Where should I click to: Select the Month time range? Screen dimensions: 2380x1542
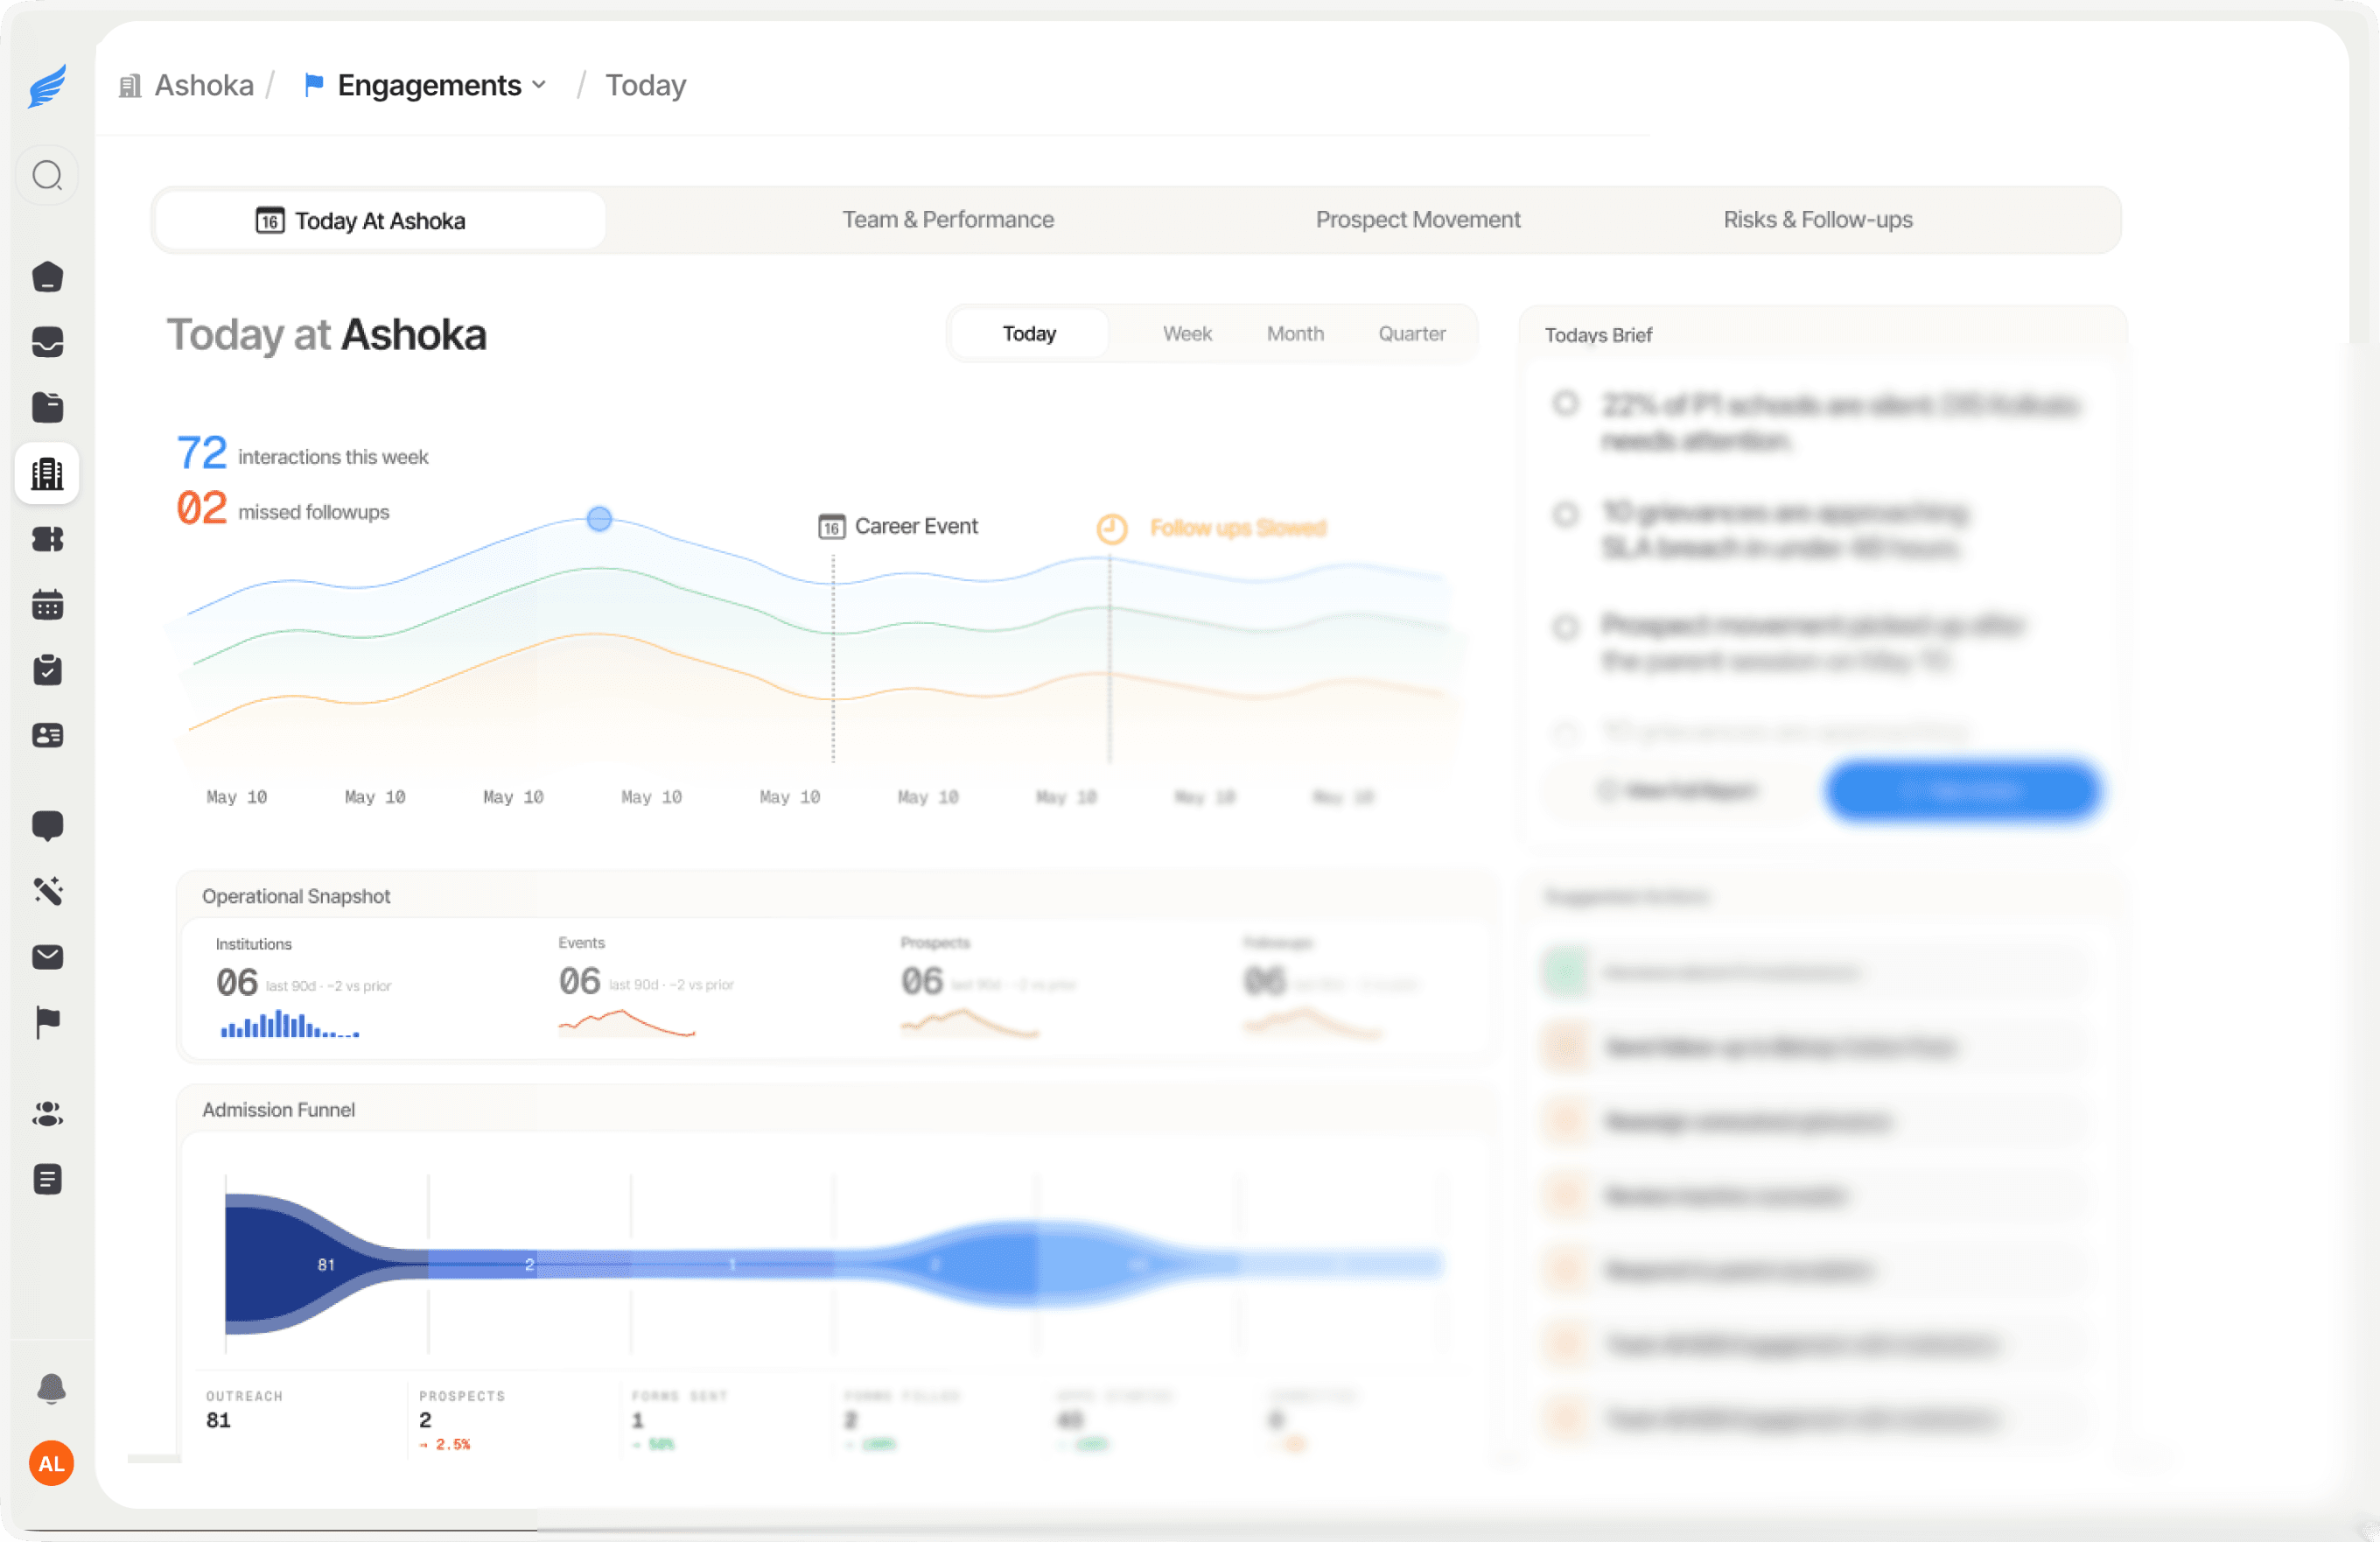click(1295, 334)
